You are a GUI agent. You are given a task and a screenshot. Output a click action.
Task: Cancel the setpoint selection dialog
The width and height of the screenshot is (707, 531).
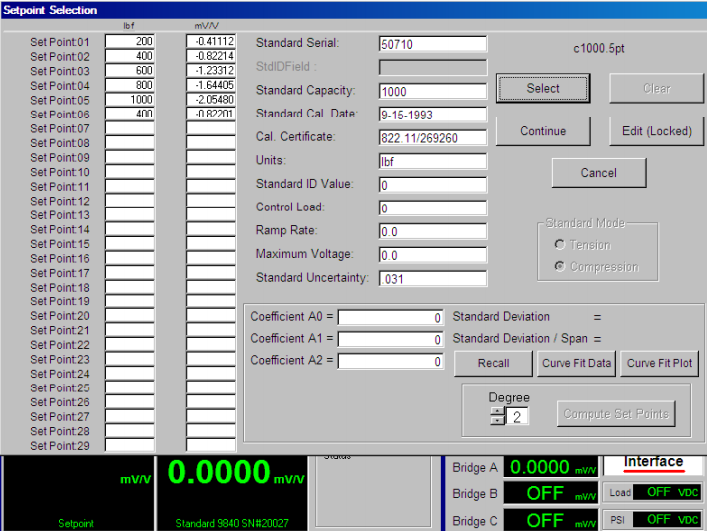coord(598,173)
